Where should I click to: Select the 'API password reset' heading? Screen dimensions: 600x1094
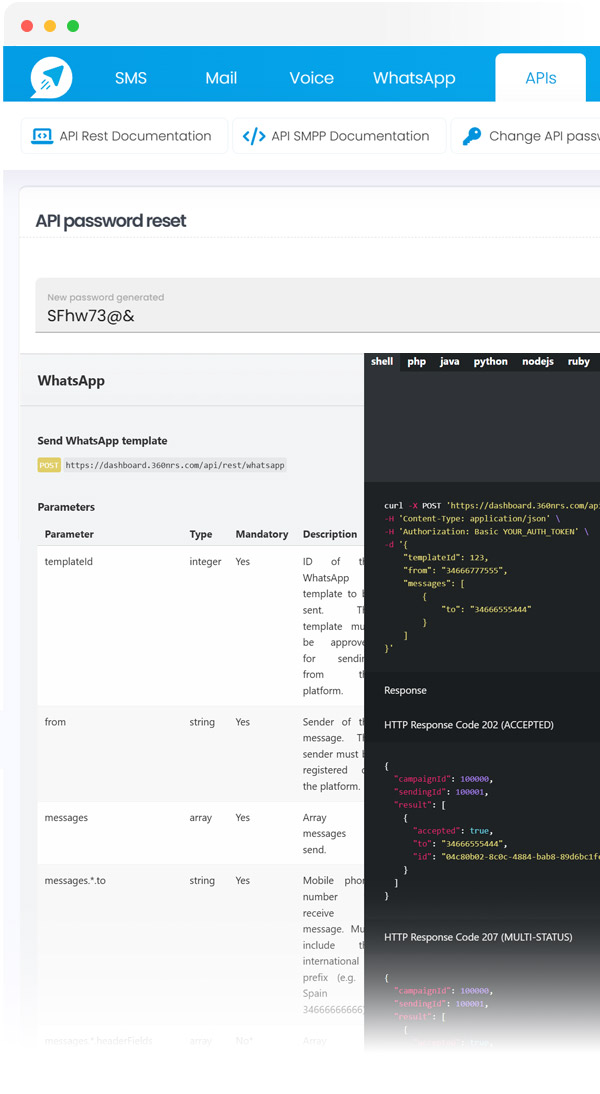tap(111, 221)
